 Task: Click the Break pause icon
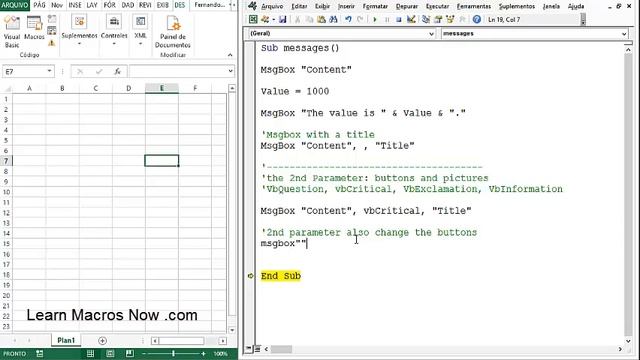click(x=387, y=19)
